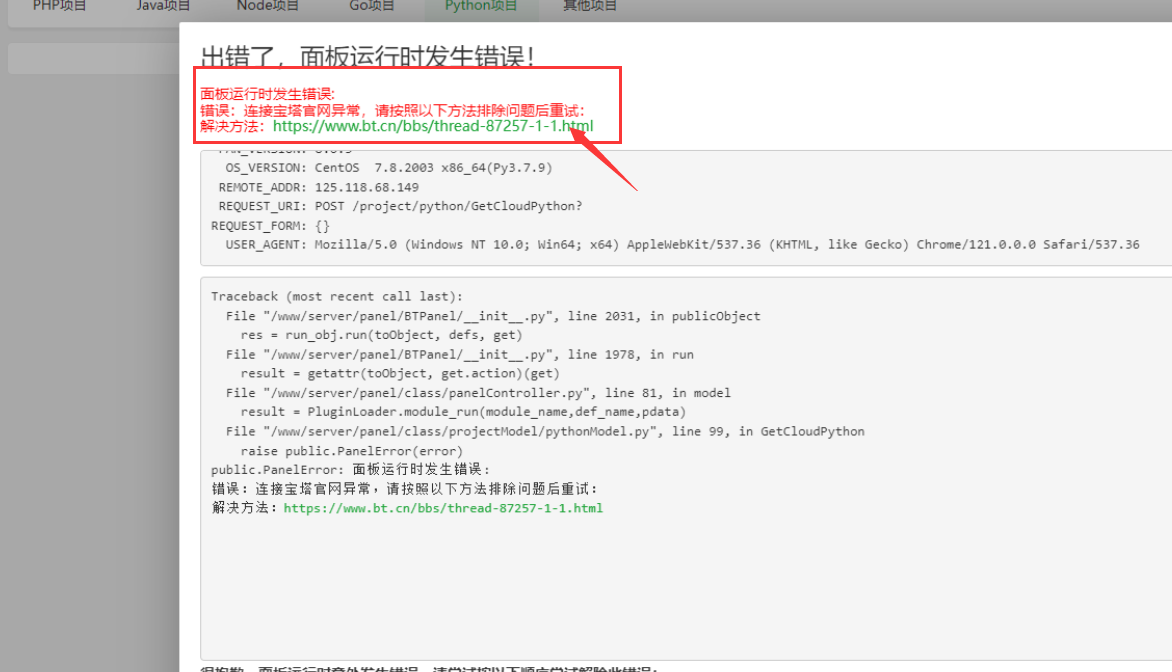Select the red text 面板运行时发生错误:
This screenshot has width=1172, height=672.
pyautogui.click(x=268, y=94)
